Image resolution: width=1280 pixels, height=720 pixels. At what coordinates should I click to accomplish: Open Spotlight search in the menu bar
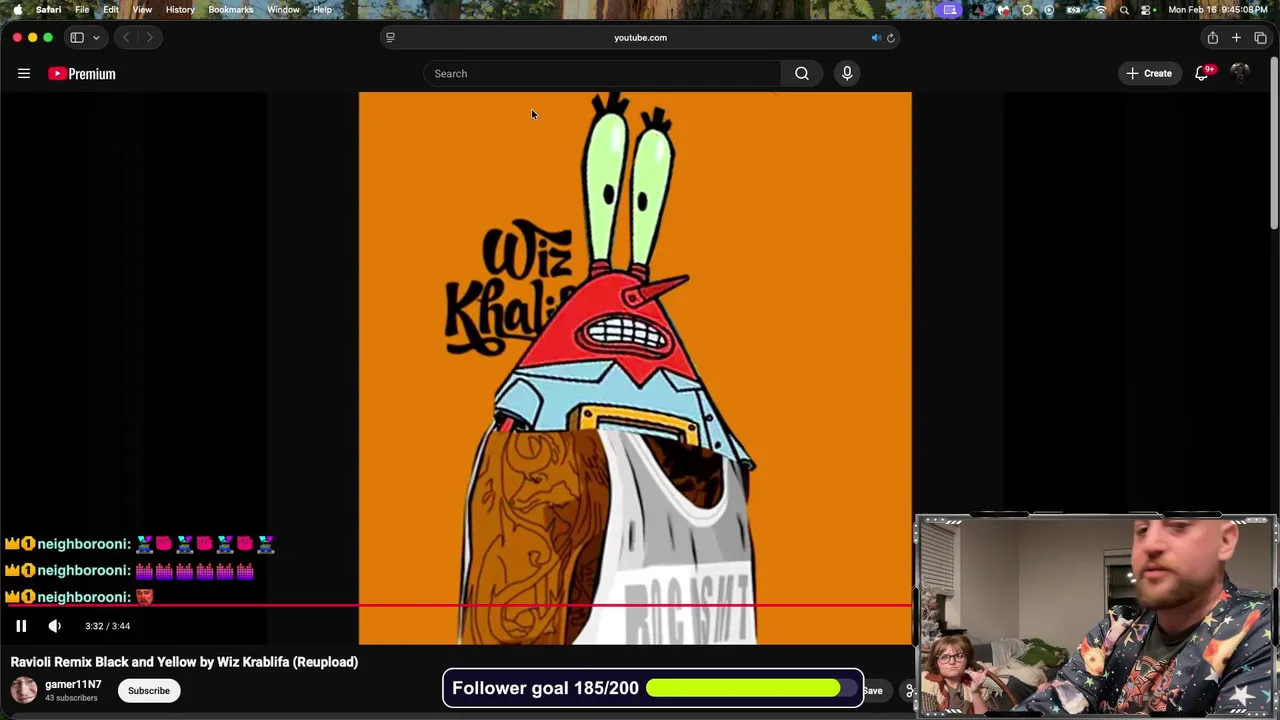(x=1124, y=10)
